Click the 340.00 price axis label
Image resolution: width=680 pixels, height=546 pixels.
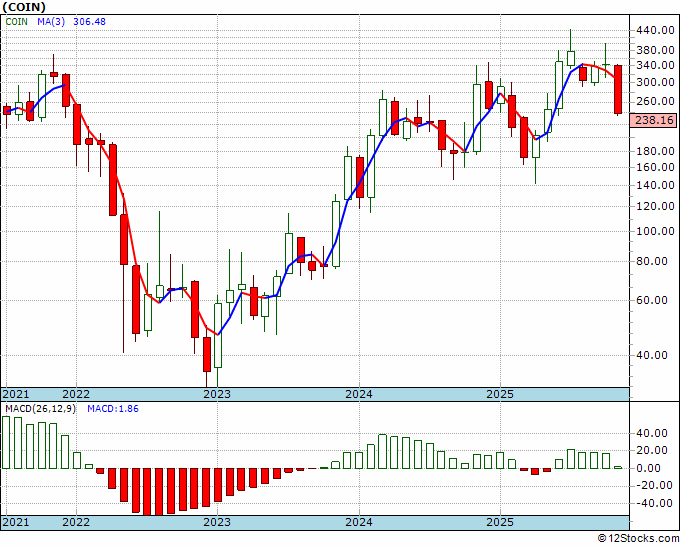[655, 65]
